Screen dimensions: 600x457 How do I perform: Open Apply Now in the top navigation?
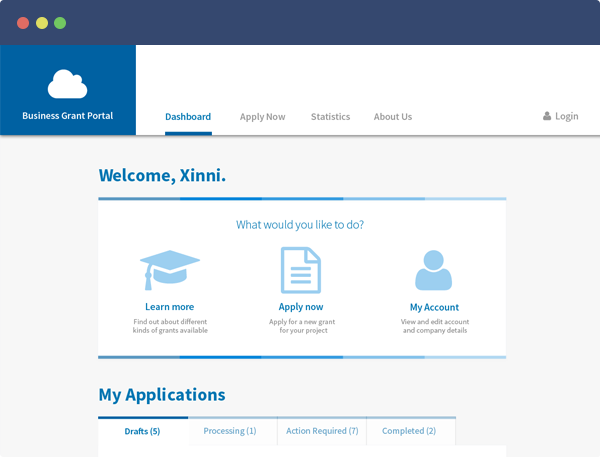pyautogui.click(x=262, y=117)
